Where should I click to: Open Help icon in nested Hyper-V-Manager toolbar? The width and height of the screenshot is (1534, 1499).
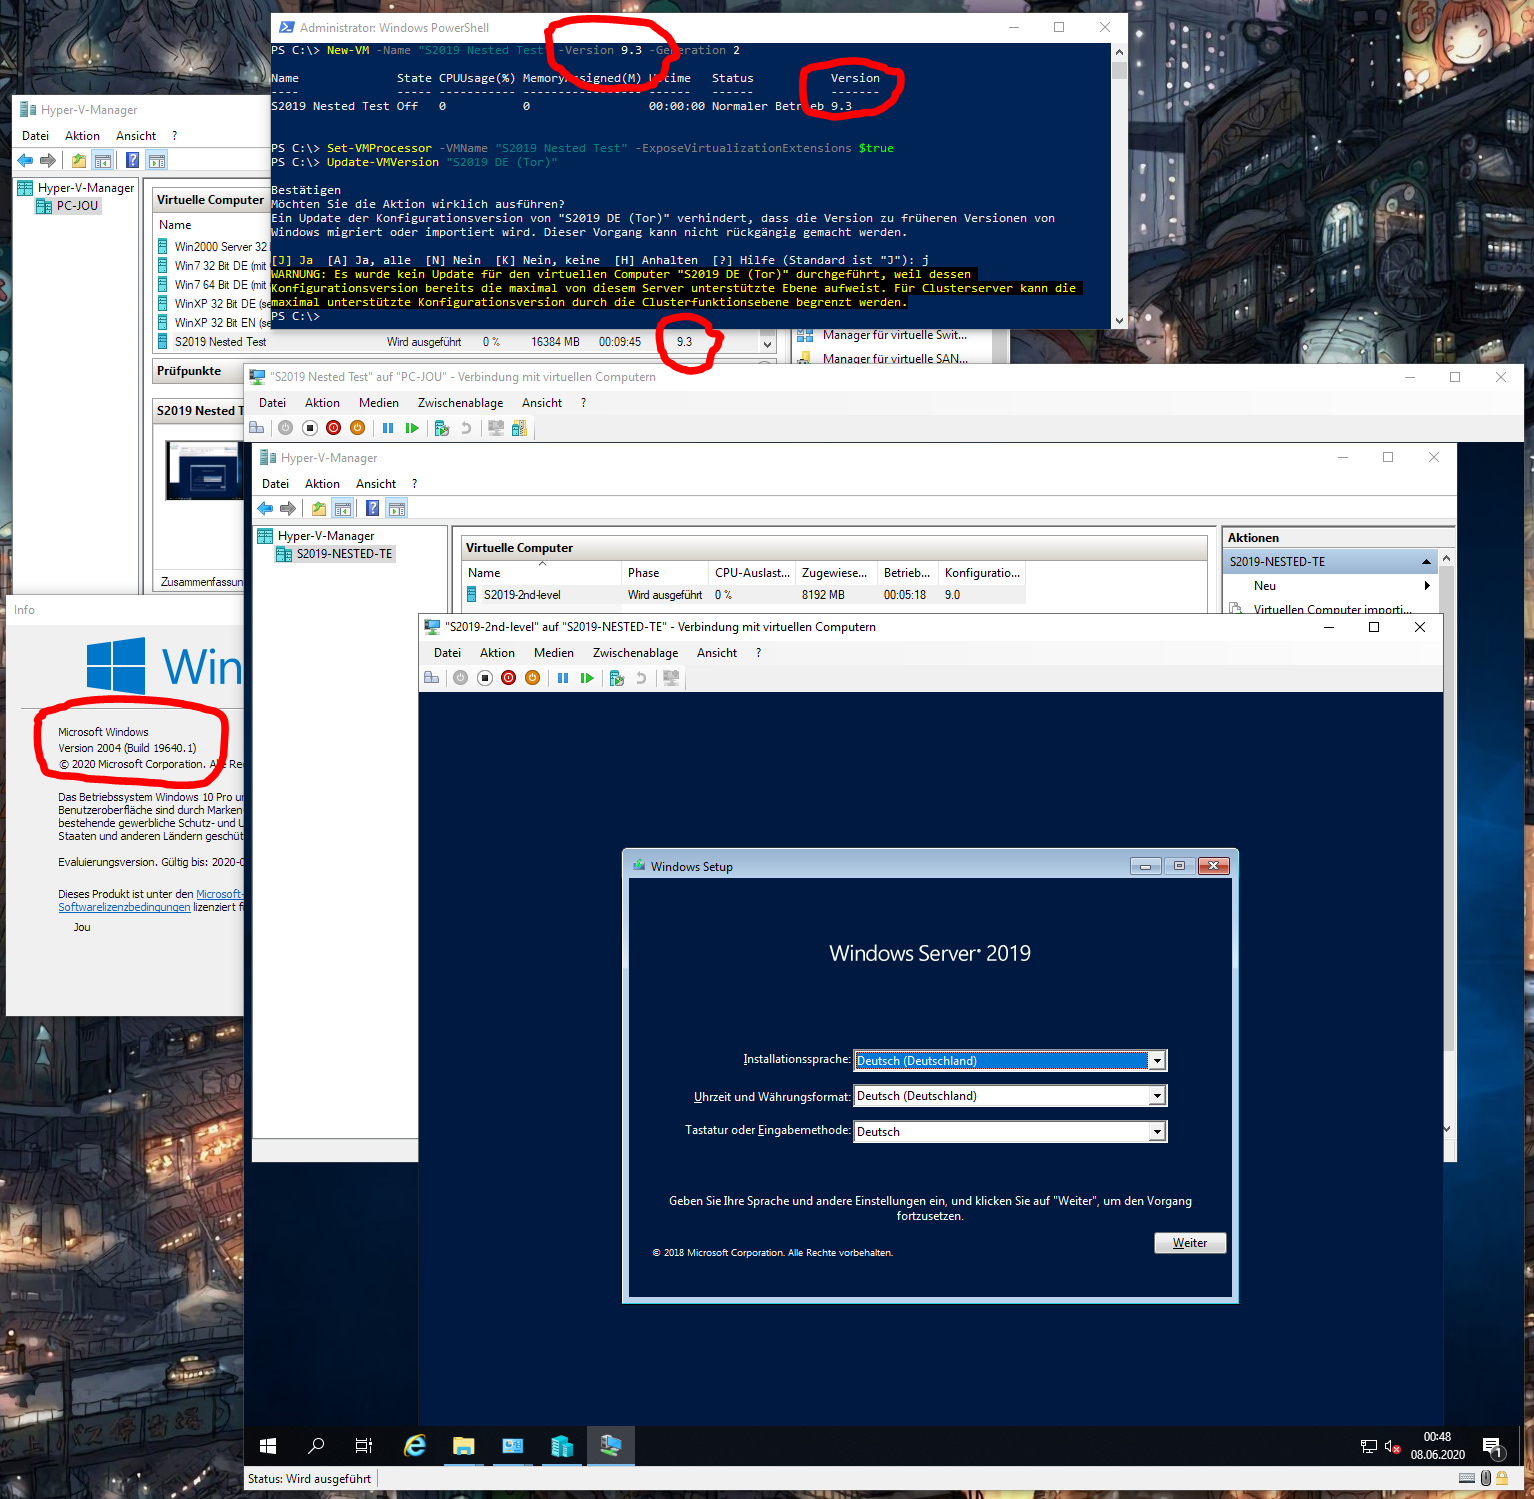[372, 508]
